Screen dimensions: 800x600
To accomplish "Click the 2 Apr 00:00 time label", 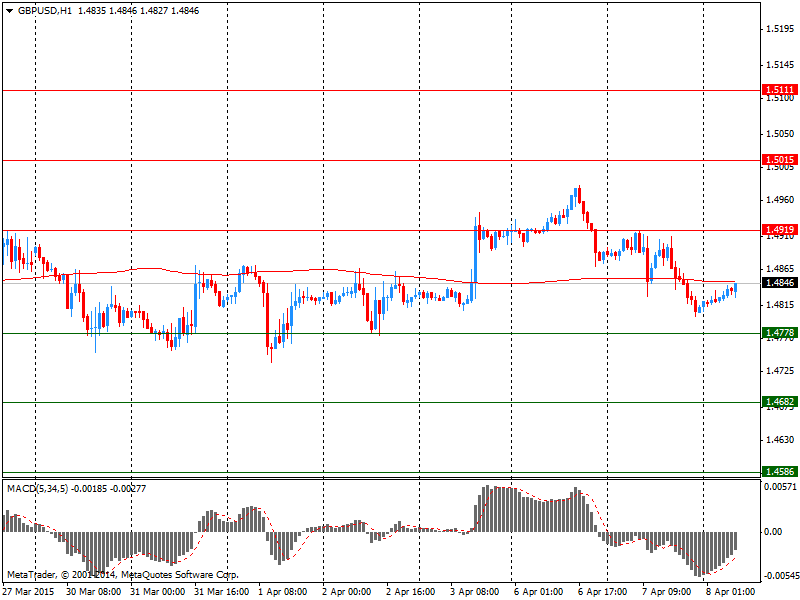I will (346, 592).
